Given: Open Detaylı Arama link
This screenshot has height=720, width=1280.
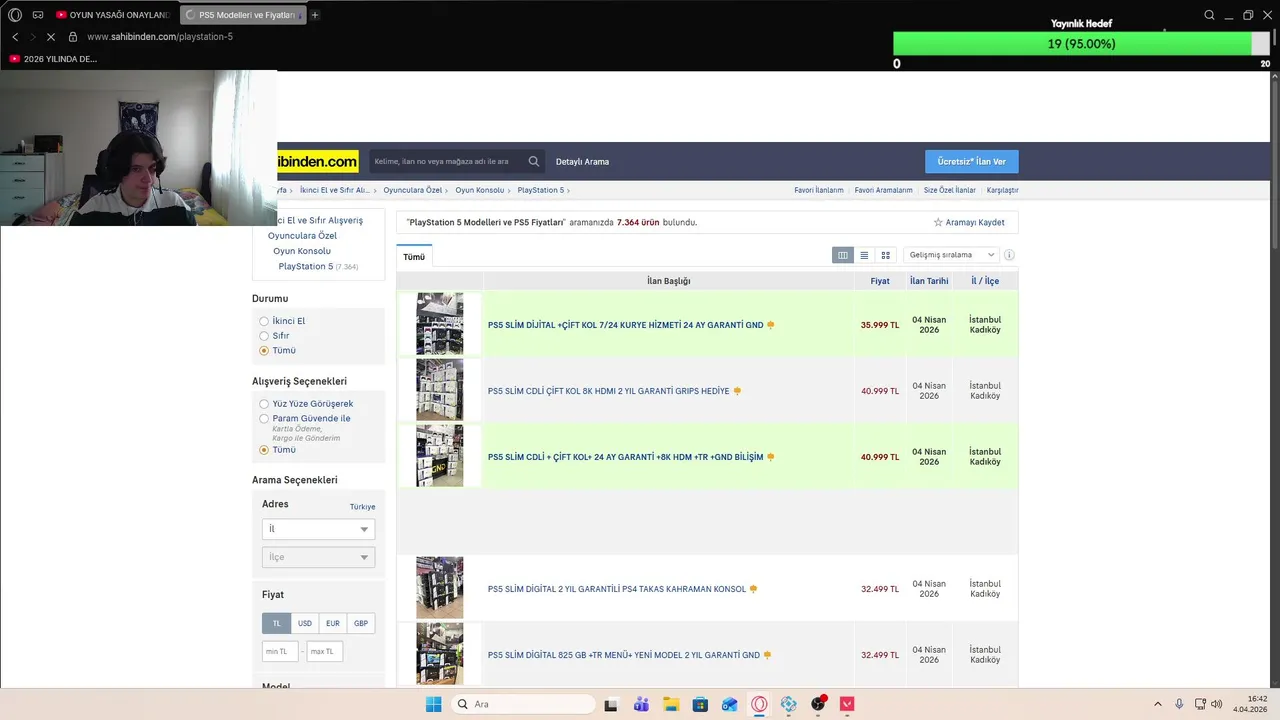Looking at the screenshot, I should [582, 161].
